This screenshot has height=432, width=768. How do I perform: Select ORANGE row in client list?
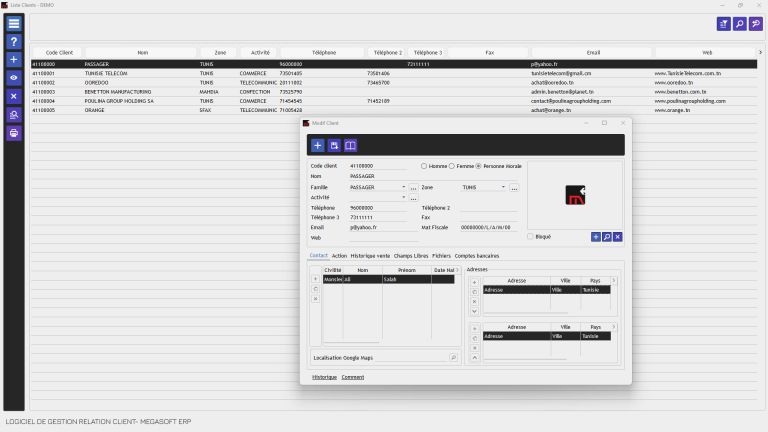394,110
